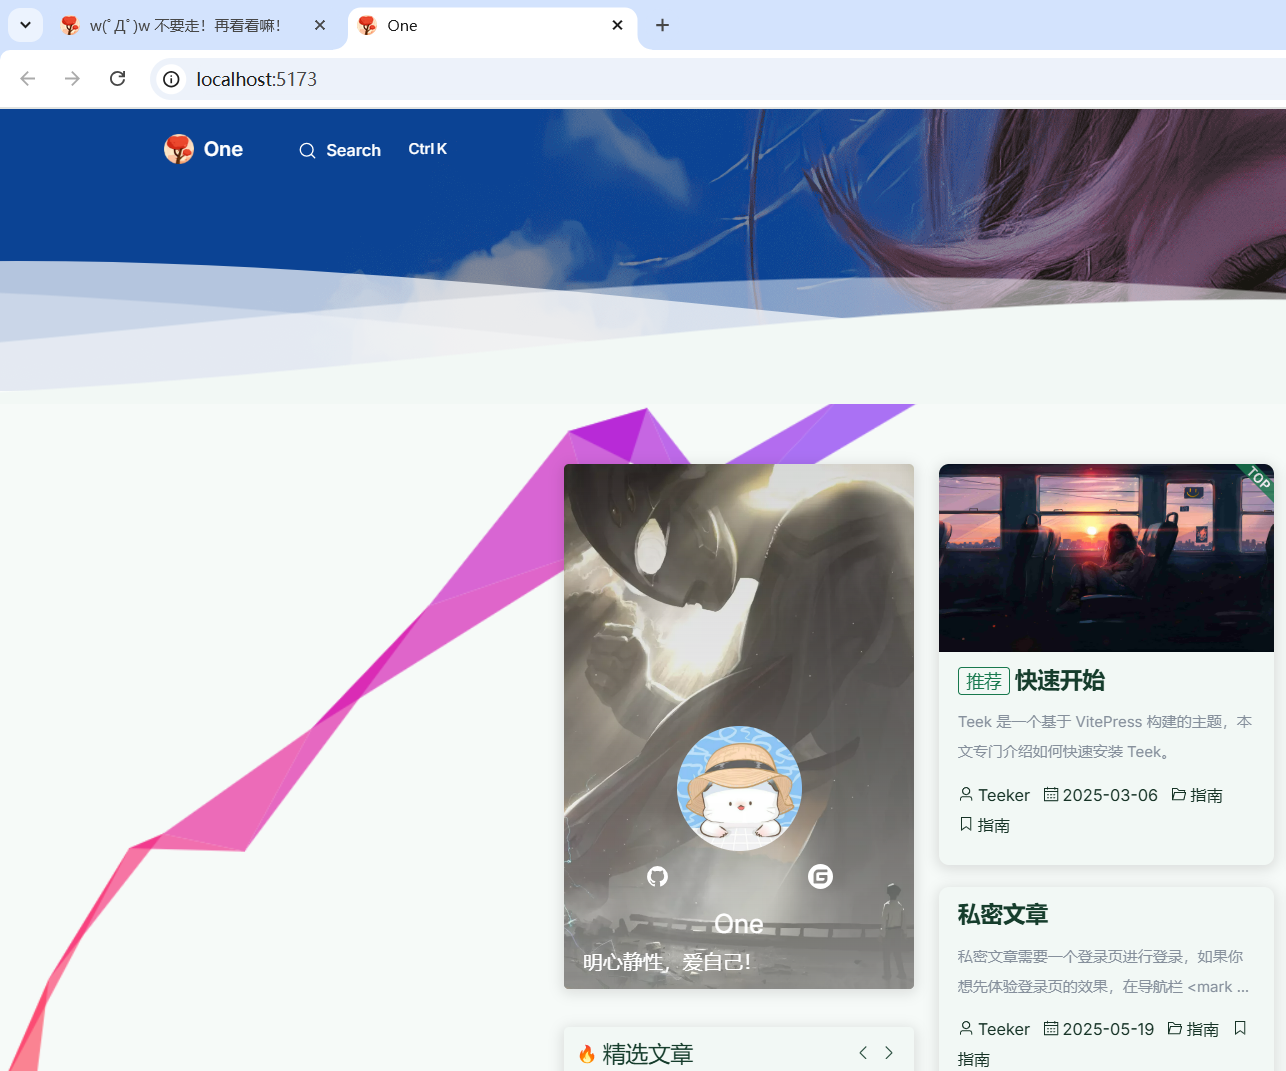Click the bookmark icon on the 私密文章 card
The height and width of the screenshot is (1071, 1286).
(1240, 1028)
